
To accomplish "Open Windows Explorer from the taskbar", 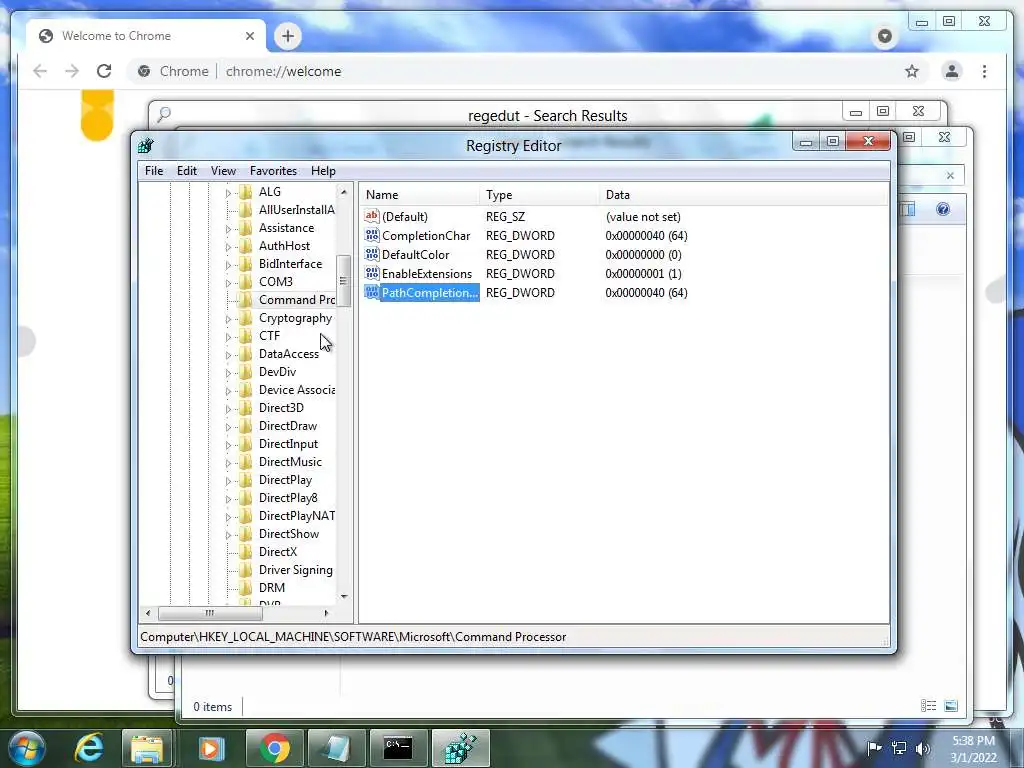I will tap(147, 748).
